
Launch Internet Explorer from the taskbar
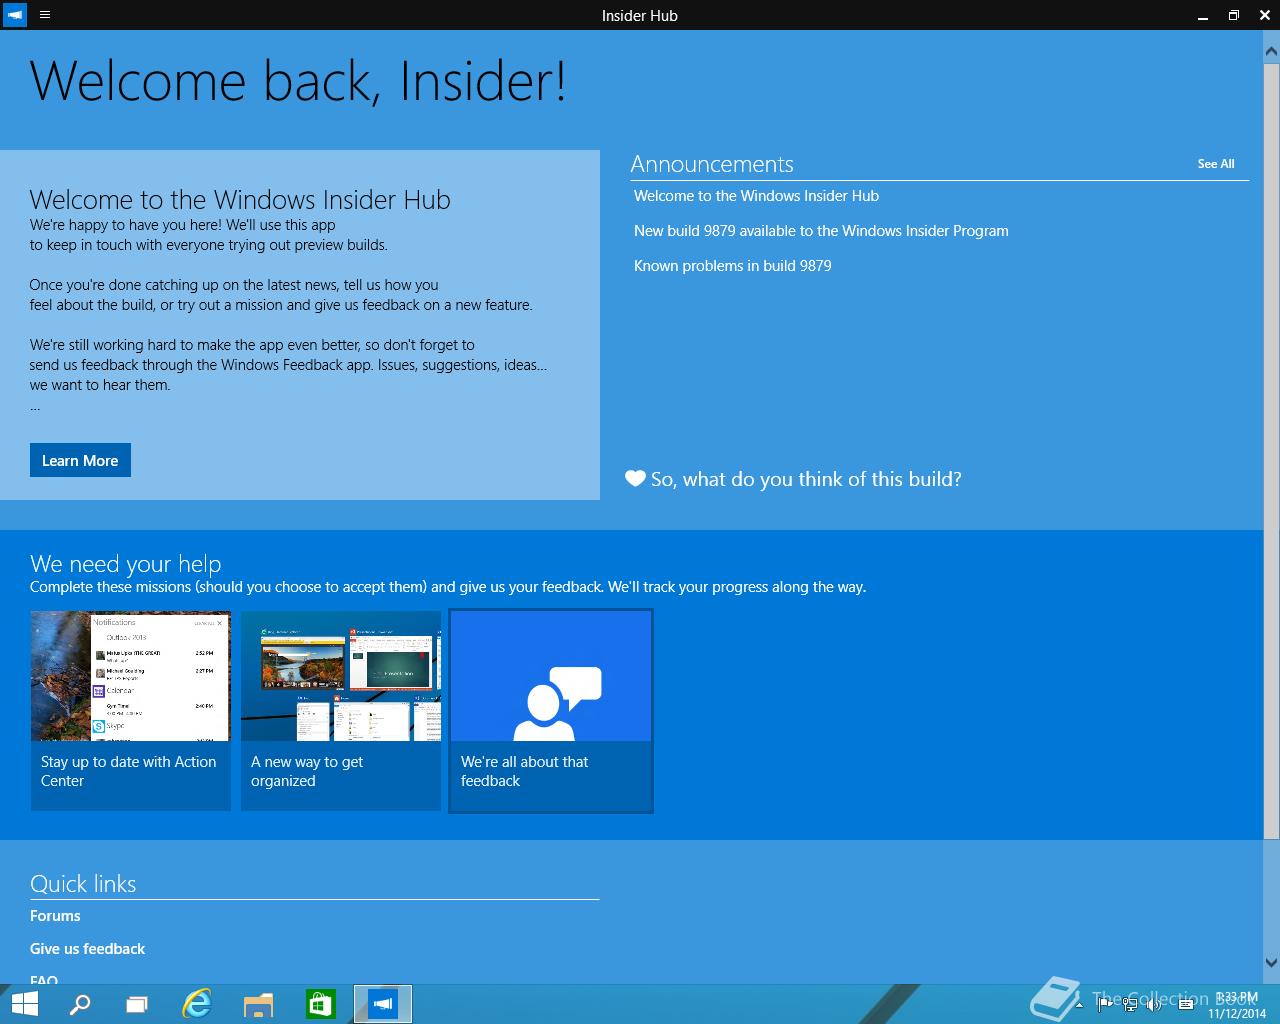tap(197, 1004)
